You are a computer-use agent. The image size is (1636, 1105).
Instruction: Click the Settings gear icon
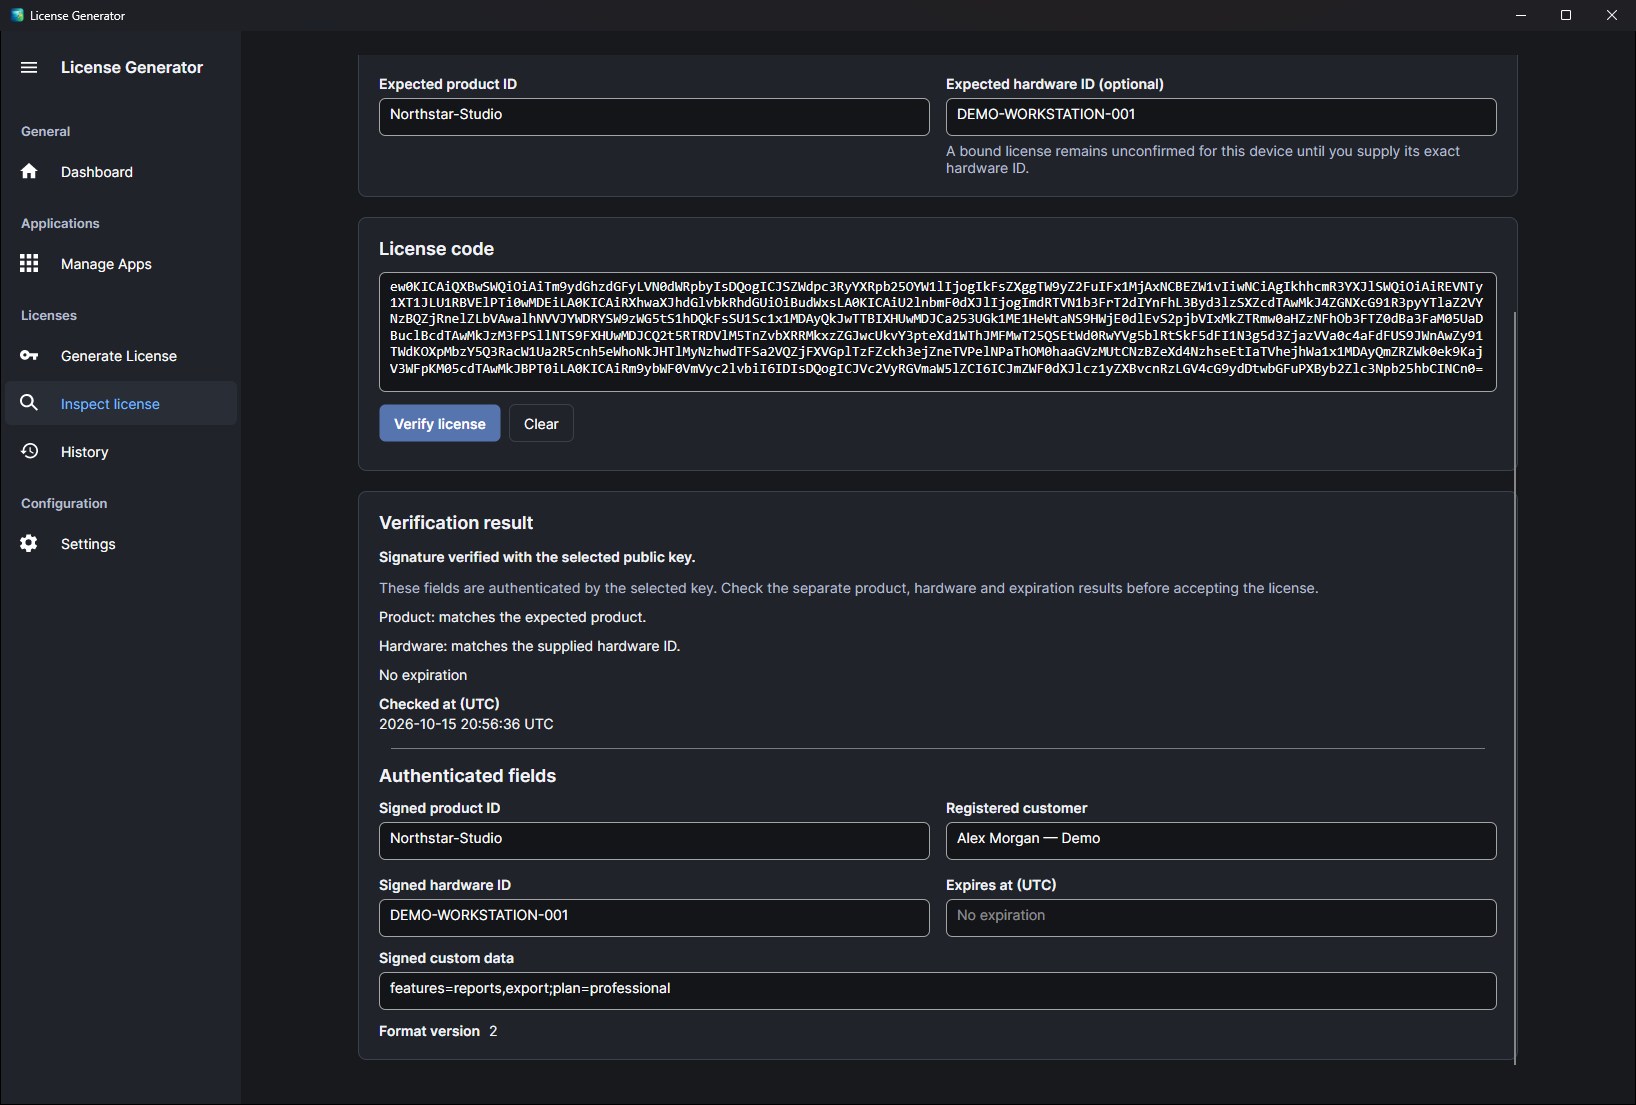click(29, 543)
